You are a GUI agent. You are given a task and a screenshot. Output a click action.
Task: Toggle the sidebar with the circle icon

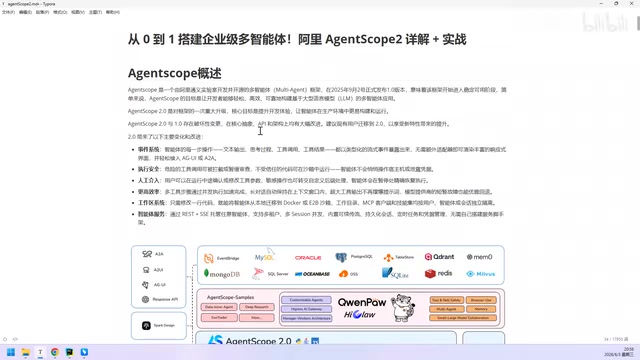coord(5,339)
